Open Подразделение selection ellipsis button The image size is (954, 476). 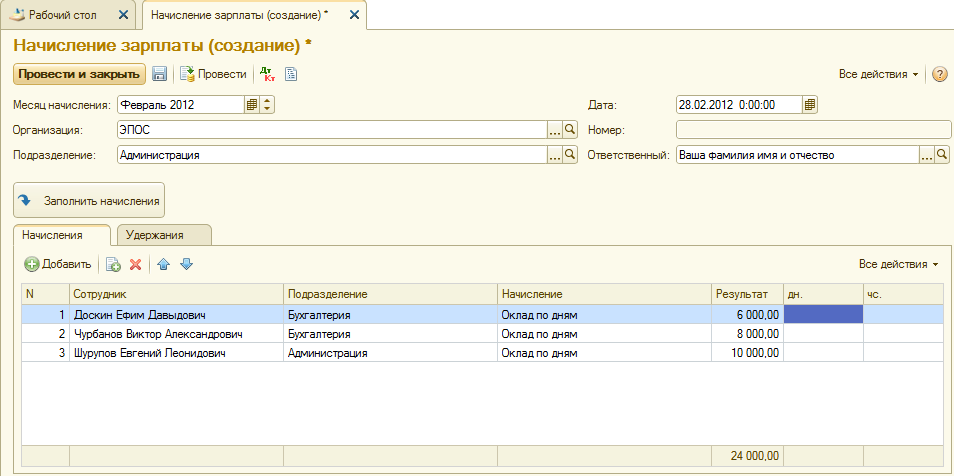coord(555,155)
